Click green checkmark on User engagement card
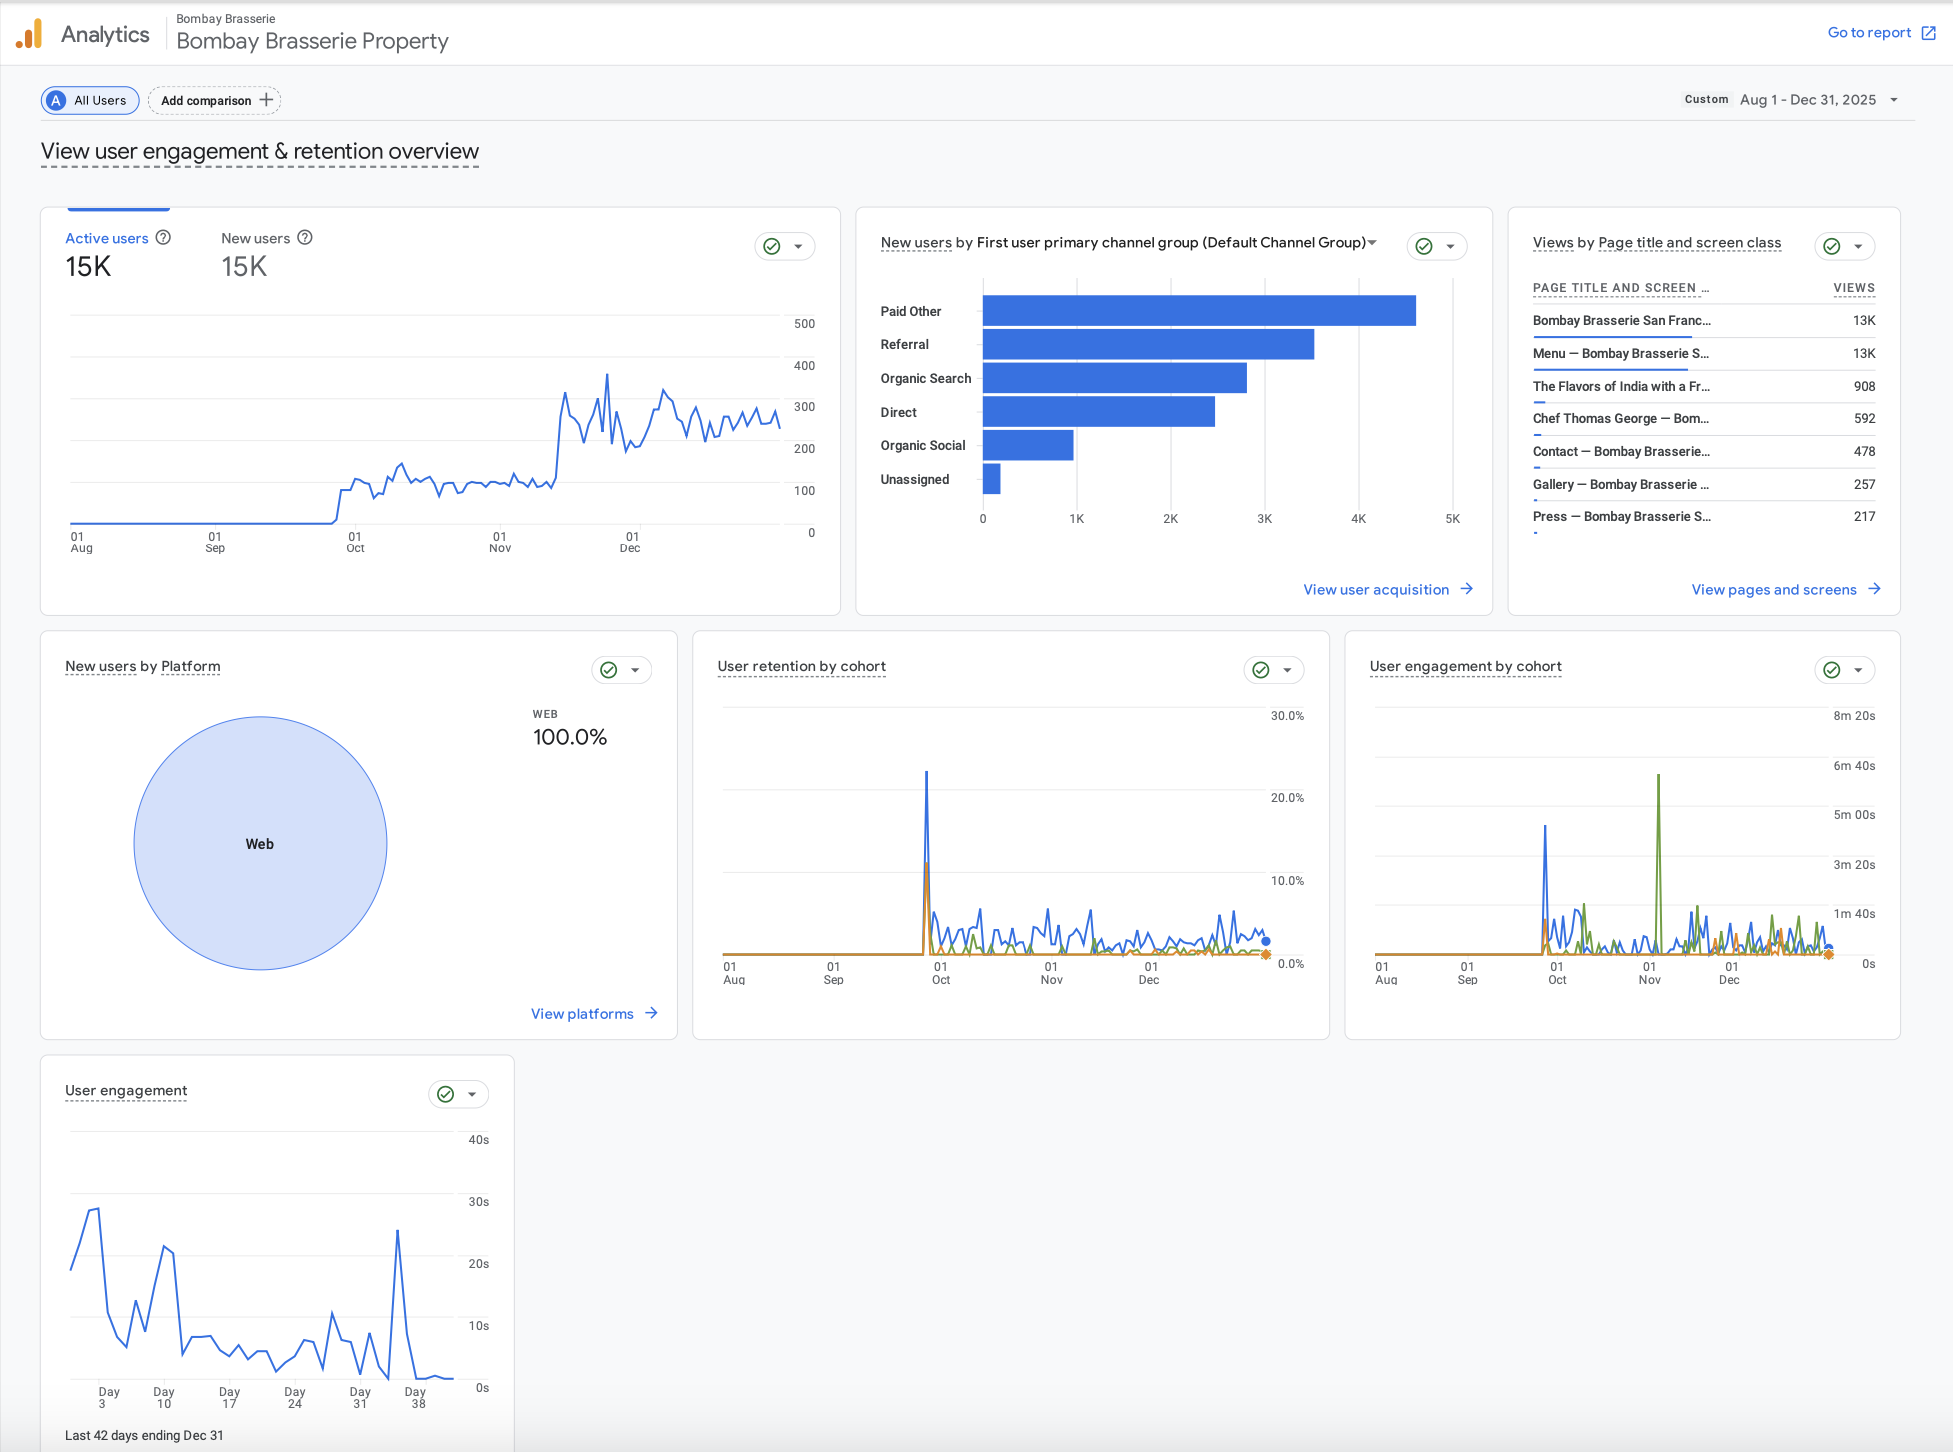 coord(446,1094)
